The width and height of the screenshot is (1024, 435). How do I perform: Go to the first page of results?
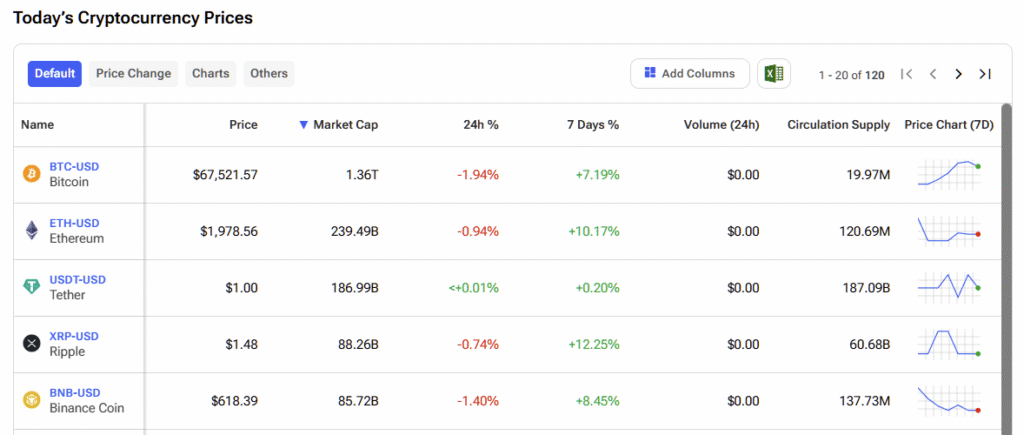click(906, 74)
